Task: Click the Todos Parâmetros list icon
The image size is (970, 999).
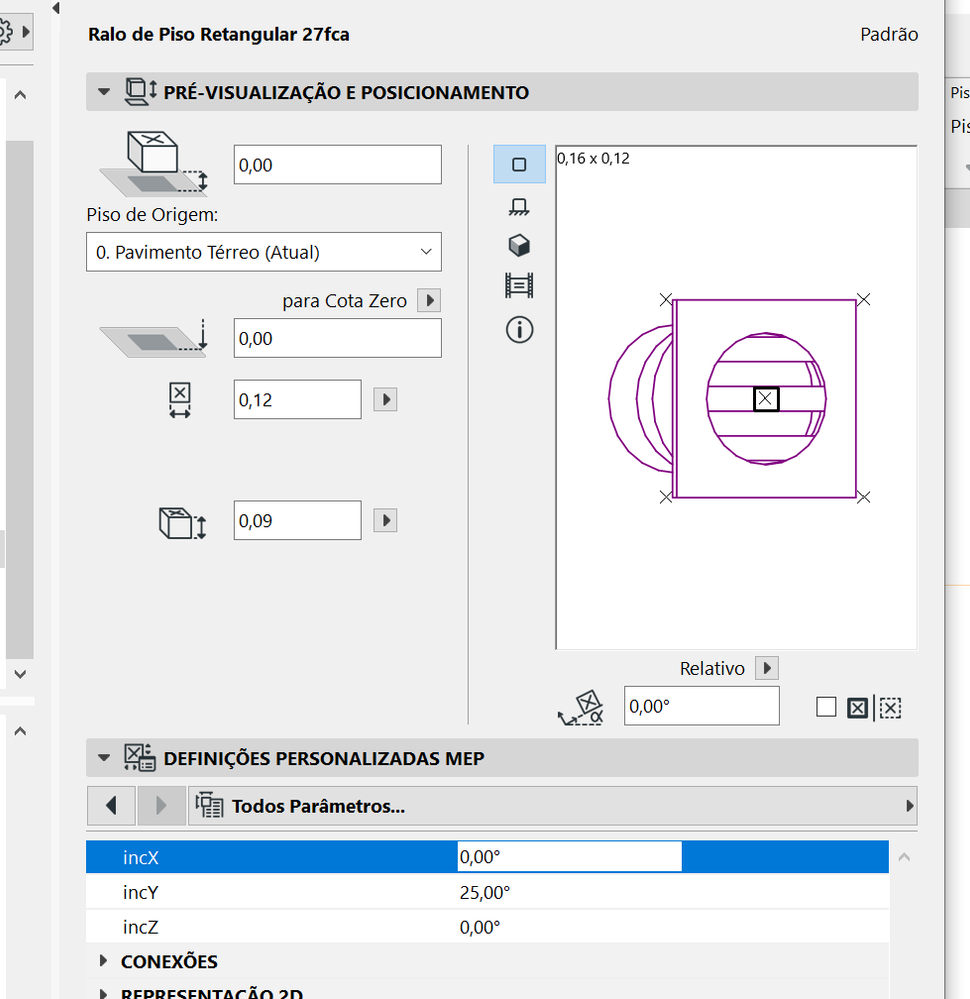Action: coord(209,805)
